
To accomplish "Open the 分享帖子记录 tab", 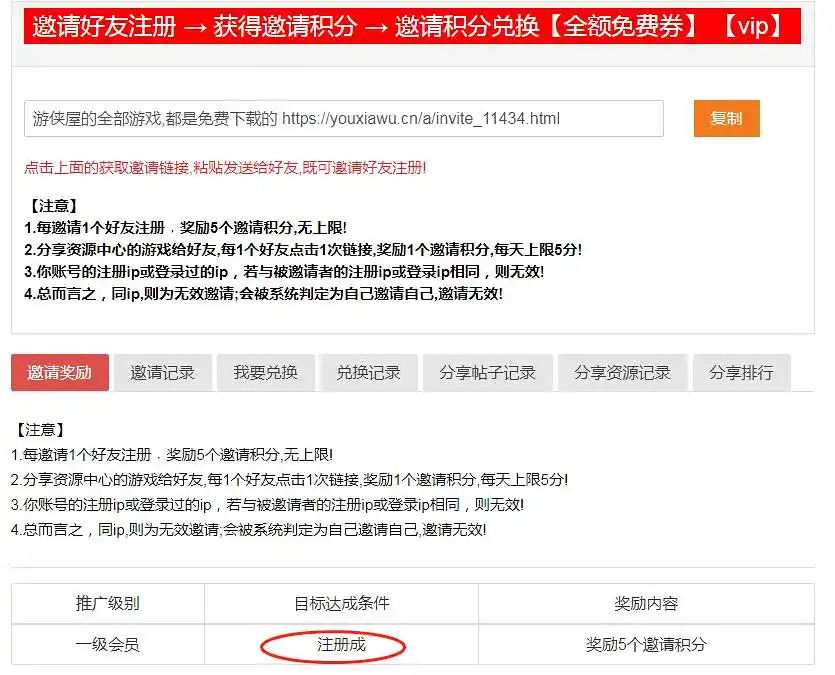I will (x=487, y=373).
